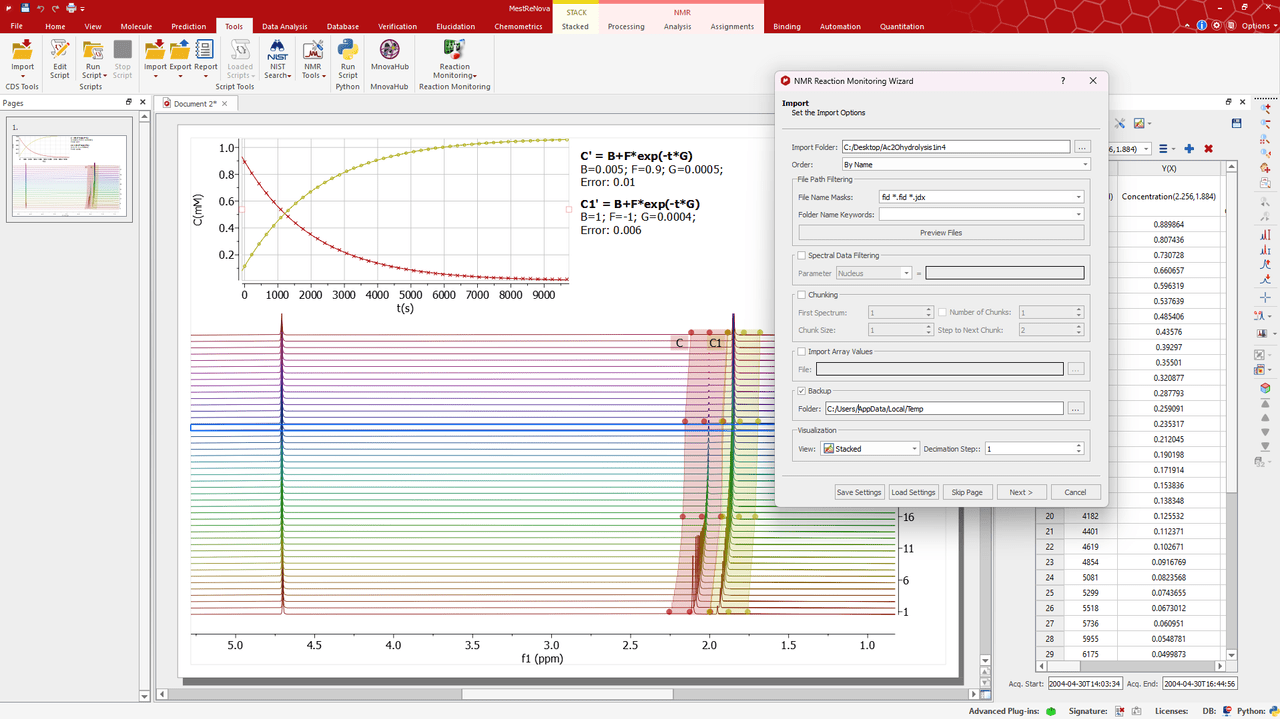
Task: Open the Parameter Nucleus dropdown
Action: tap(873, 272)
